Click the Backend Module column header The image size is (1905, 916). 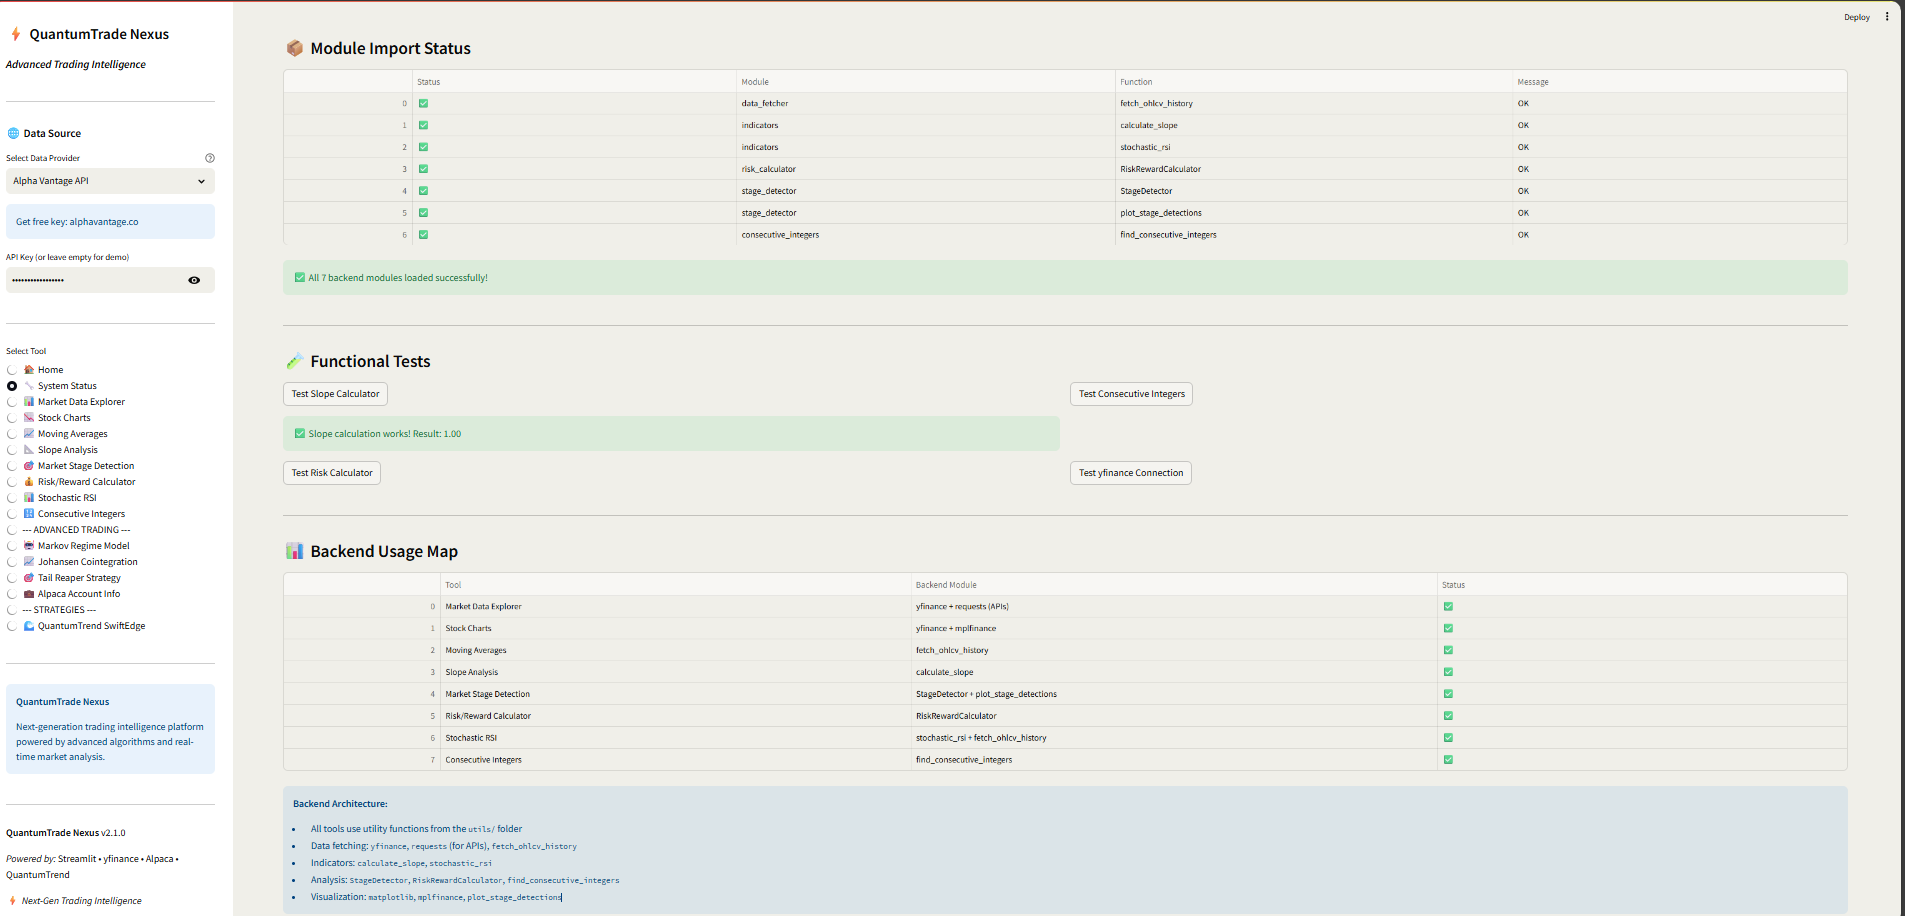1173,585
